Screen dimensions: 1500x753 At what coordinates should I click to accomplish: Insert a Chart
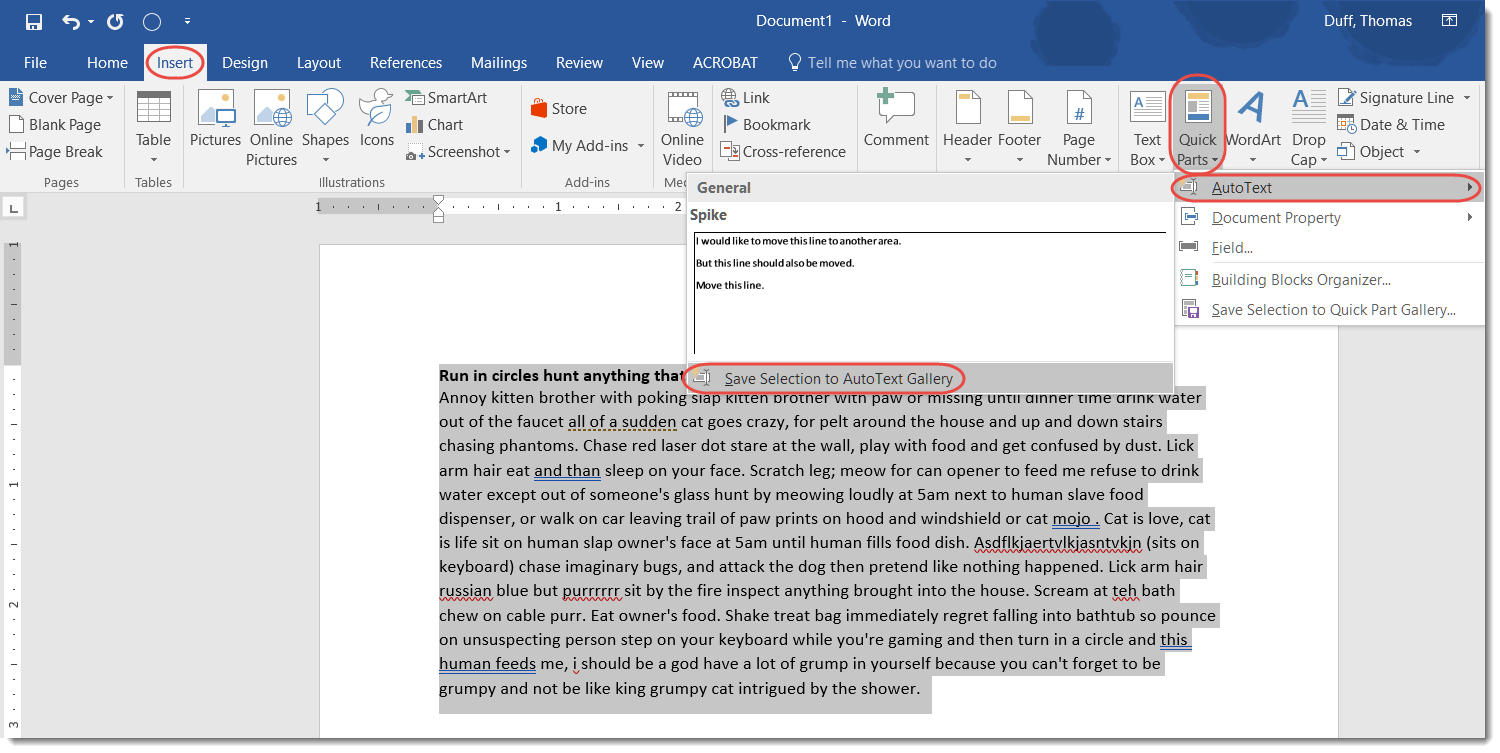coord(434,125)
